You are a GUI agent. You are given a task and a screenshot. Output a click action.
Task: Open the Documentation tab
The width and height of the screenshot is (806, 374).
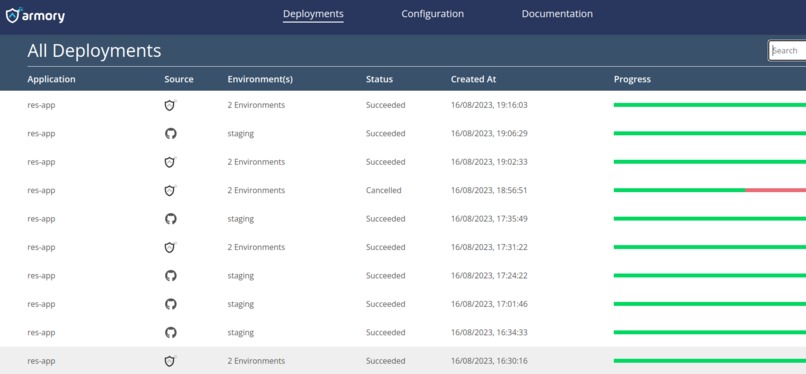[x=557, y=14]
